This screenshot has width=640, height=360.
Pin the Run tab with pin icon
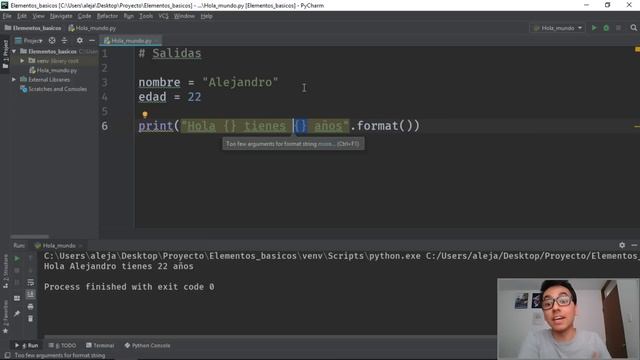tap(17, 313)
